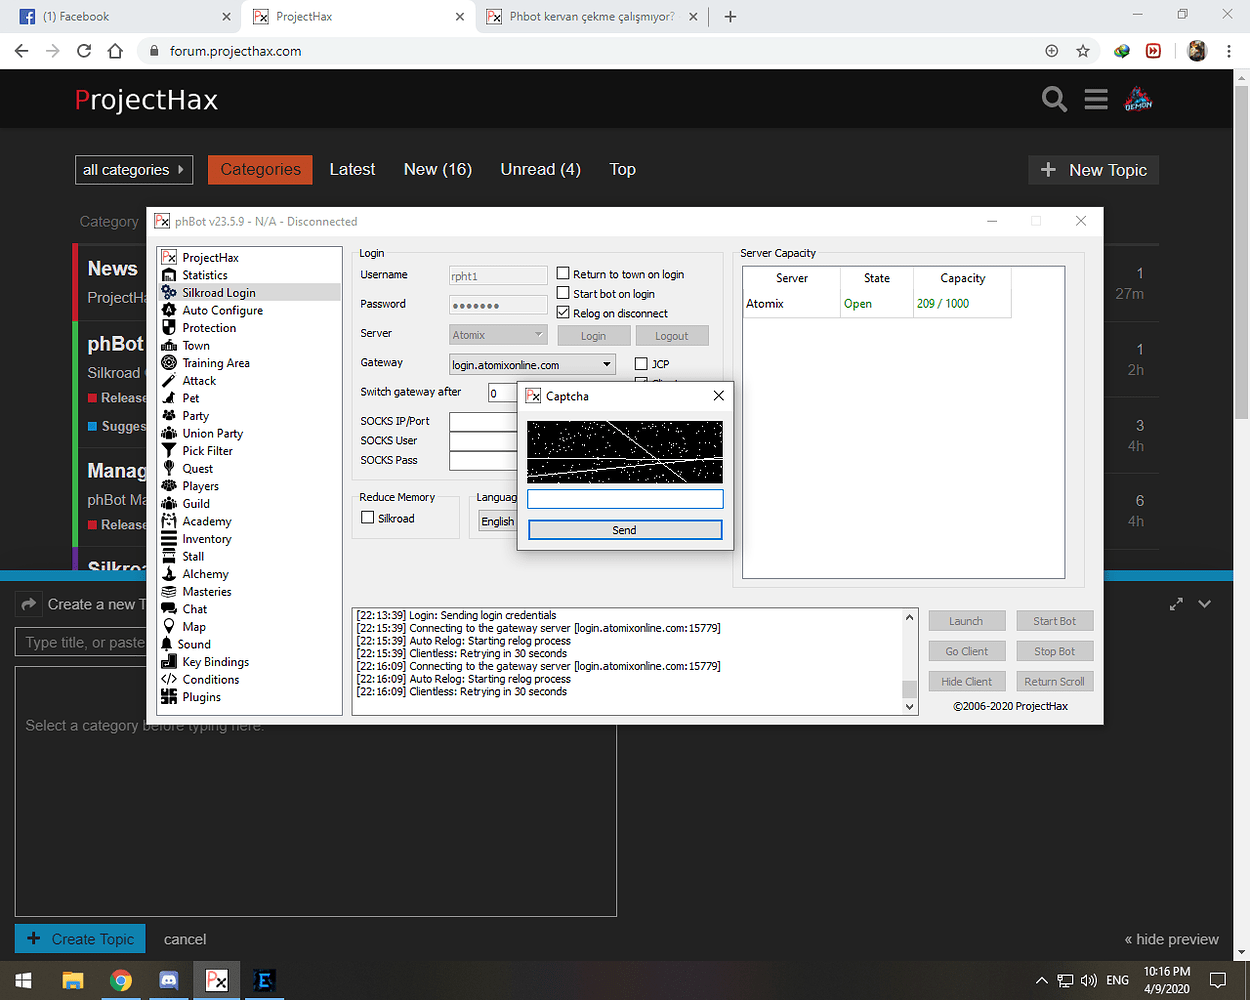Enable Return to town on login
Screen dimensions: 1250x1000
click(x=564, y=273)
